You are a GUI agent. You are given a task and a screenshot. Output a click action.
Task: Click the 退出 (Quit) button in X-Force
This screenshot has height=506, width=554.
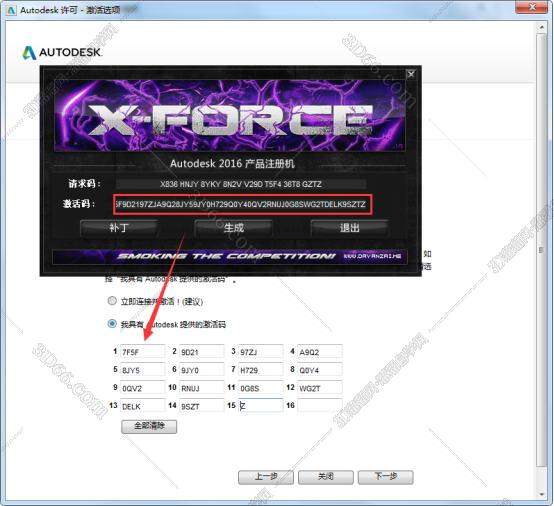[x=349, y=228]
